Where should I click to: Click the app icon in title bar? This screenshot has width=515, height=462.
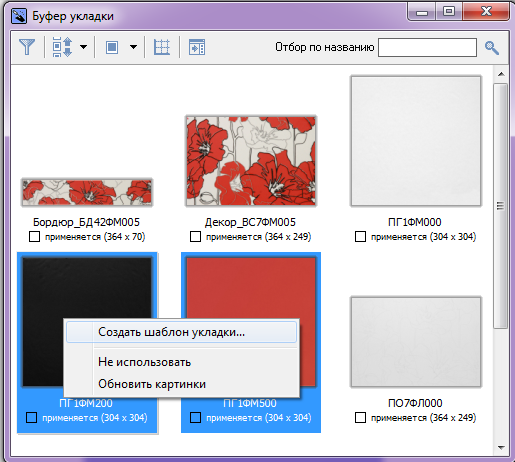pyautogui.click(x=19, y=16)
